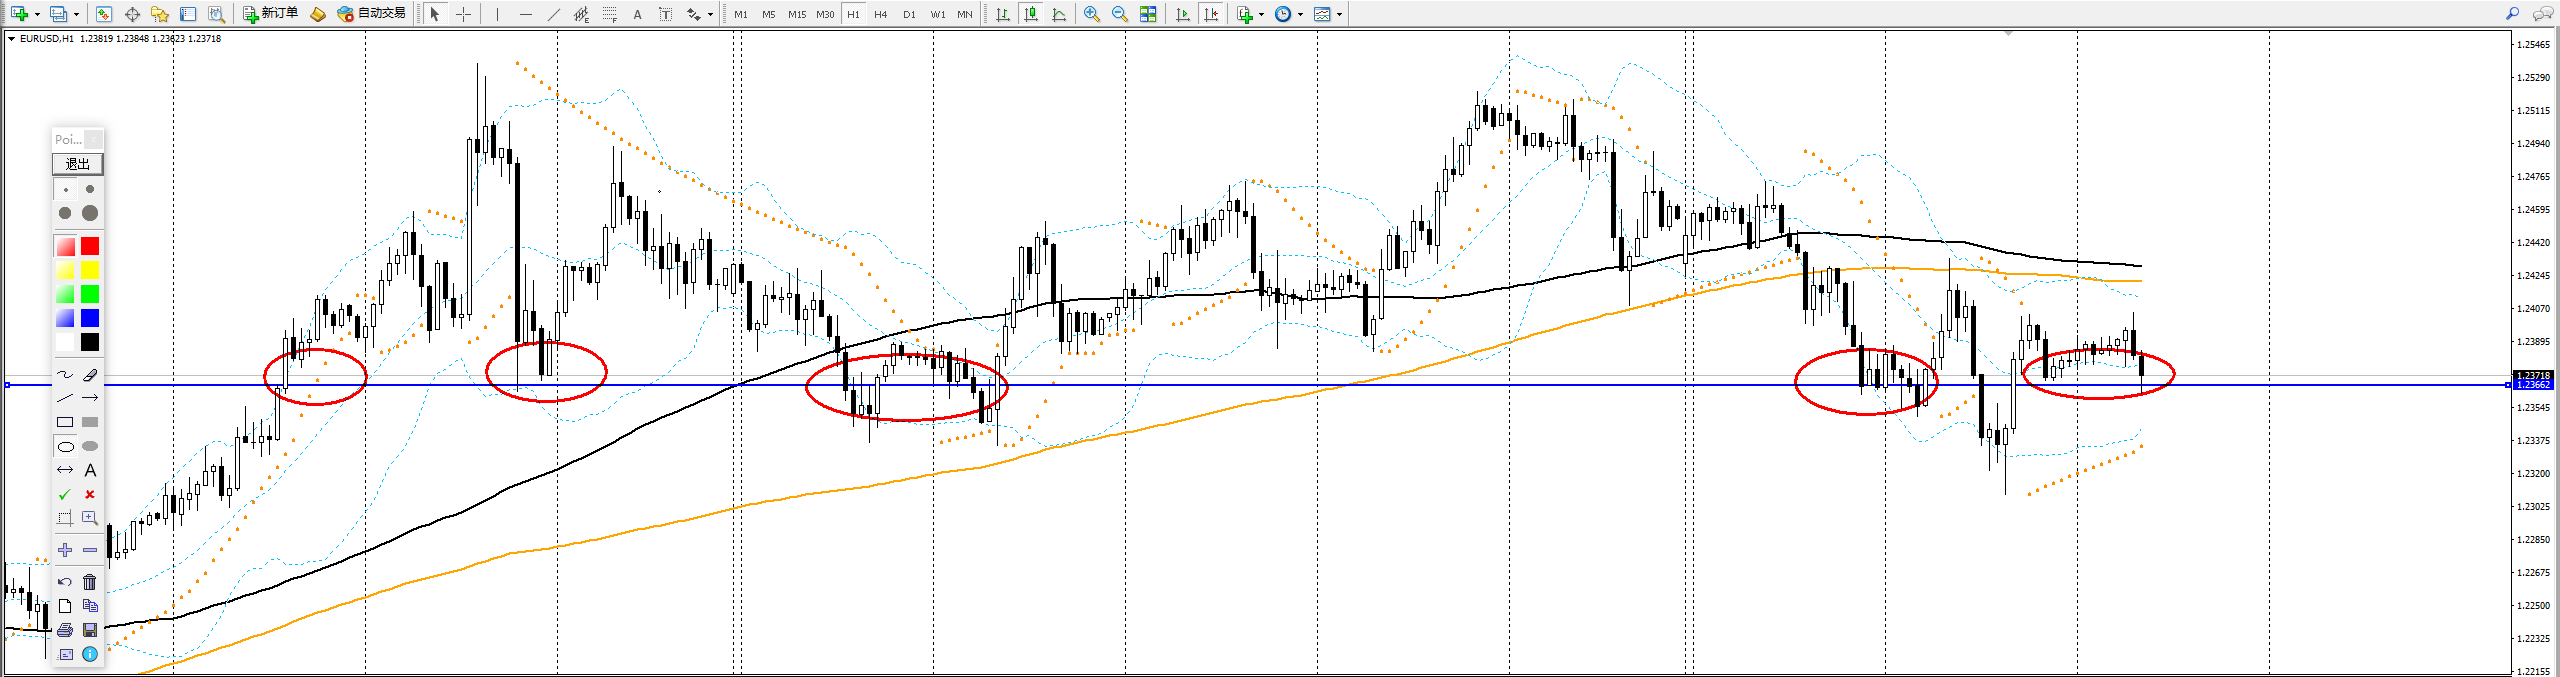This screenshot has height=677, width=2560.
Task: Select the crosshair cursor tool
Action: [463, 14]
